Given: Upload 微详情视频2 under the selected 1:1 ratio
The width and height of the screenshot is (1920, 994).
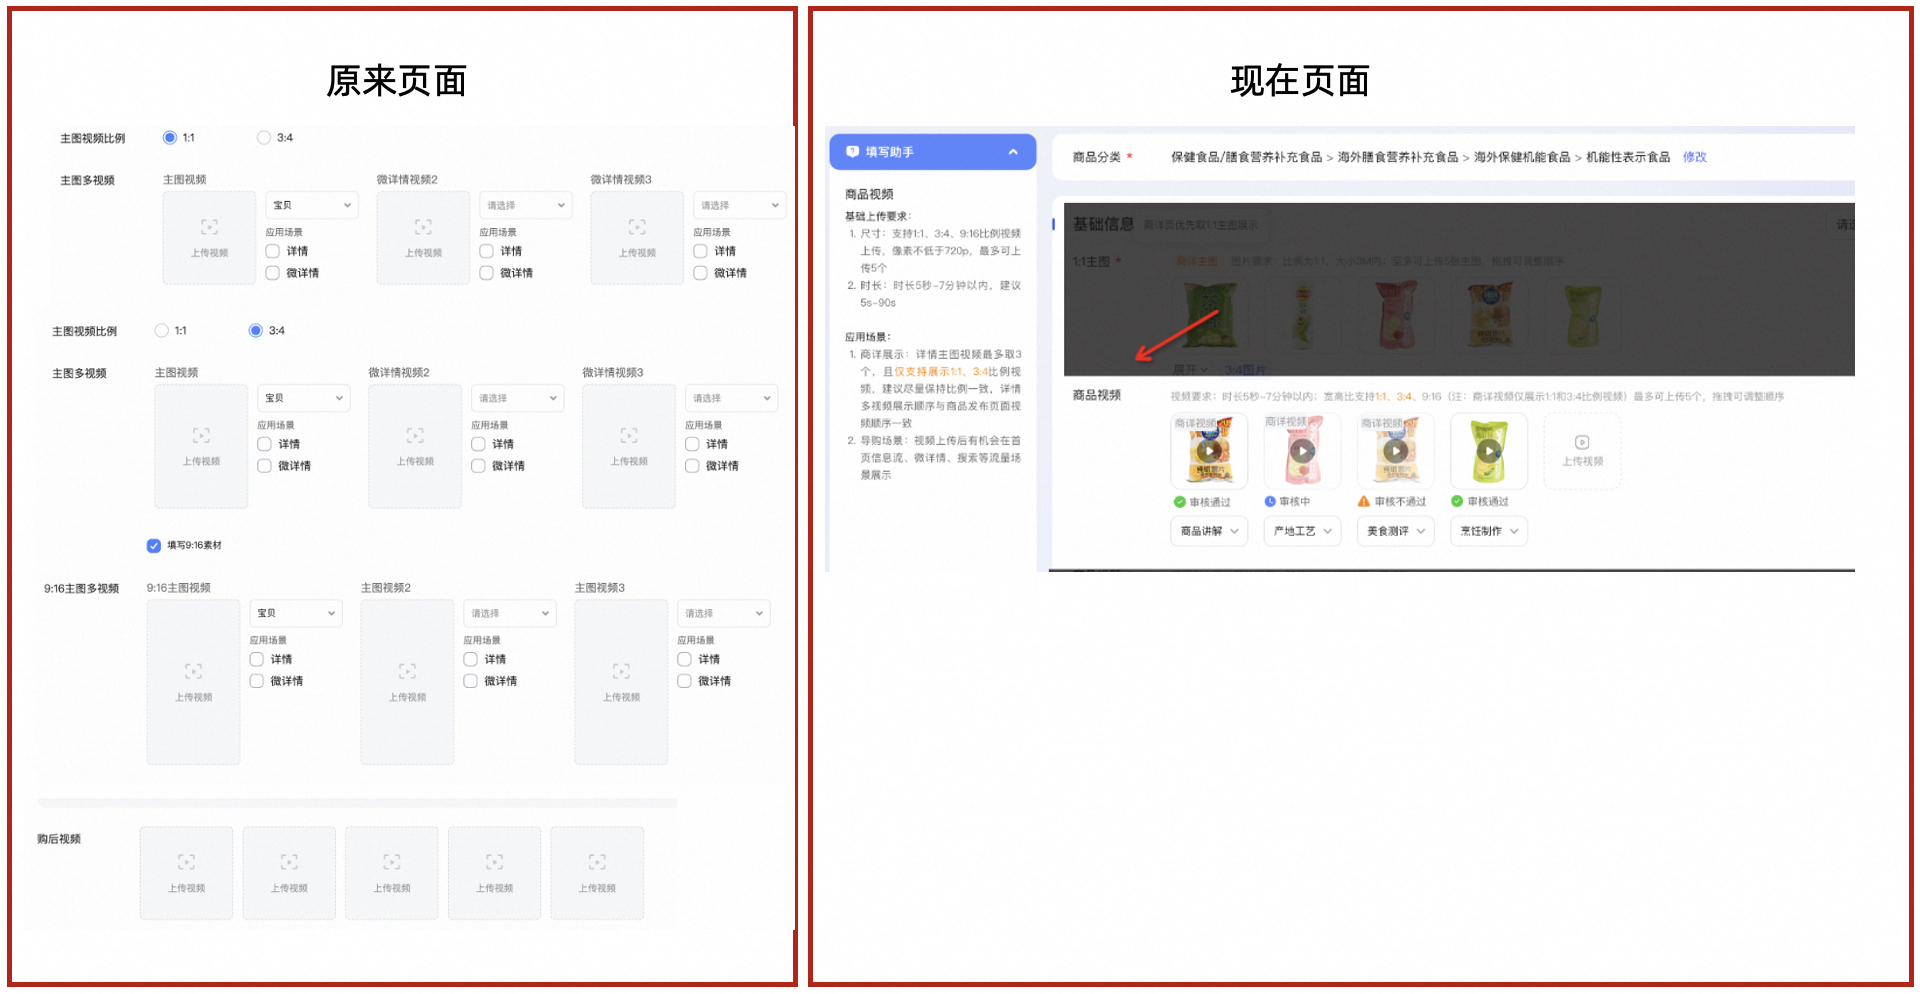Looking at the screenshot, I should click(x=423, y=238).
